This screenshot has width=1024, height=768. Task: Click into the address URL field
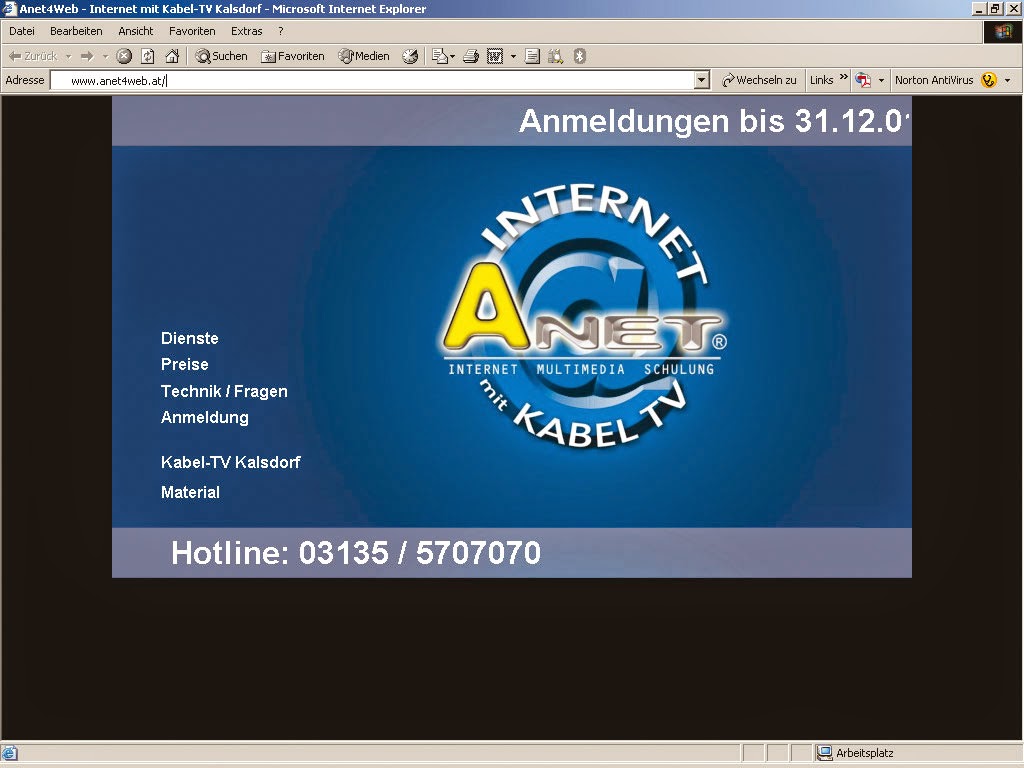[373, 80]
